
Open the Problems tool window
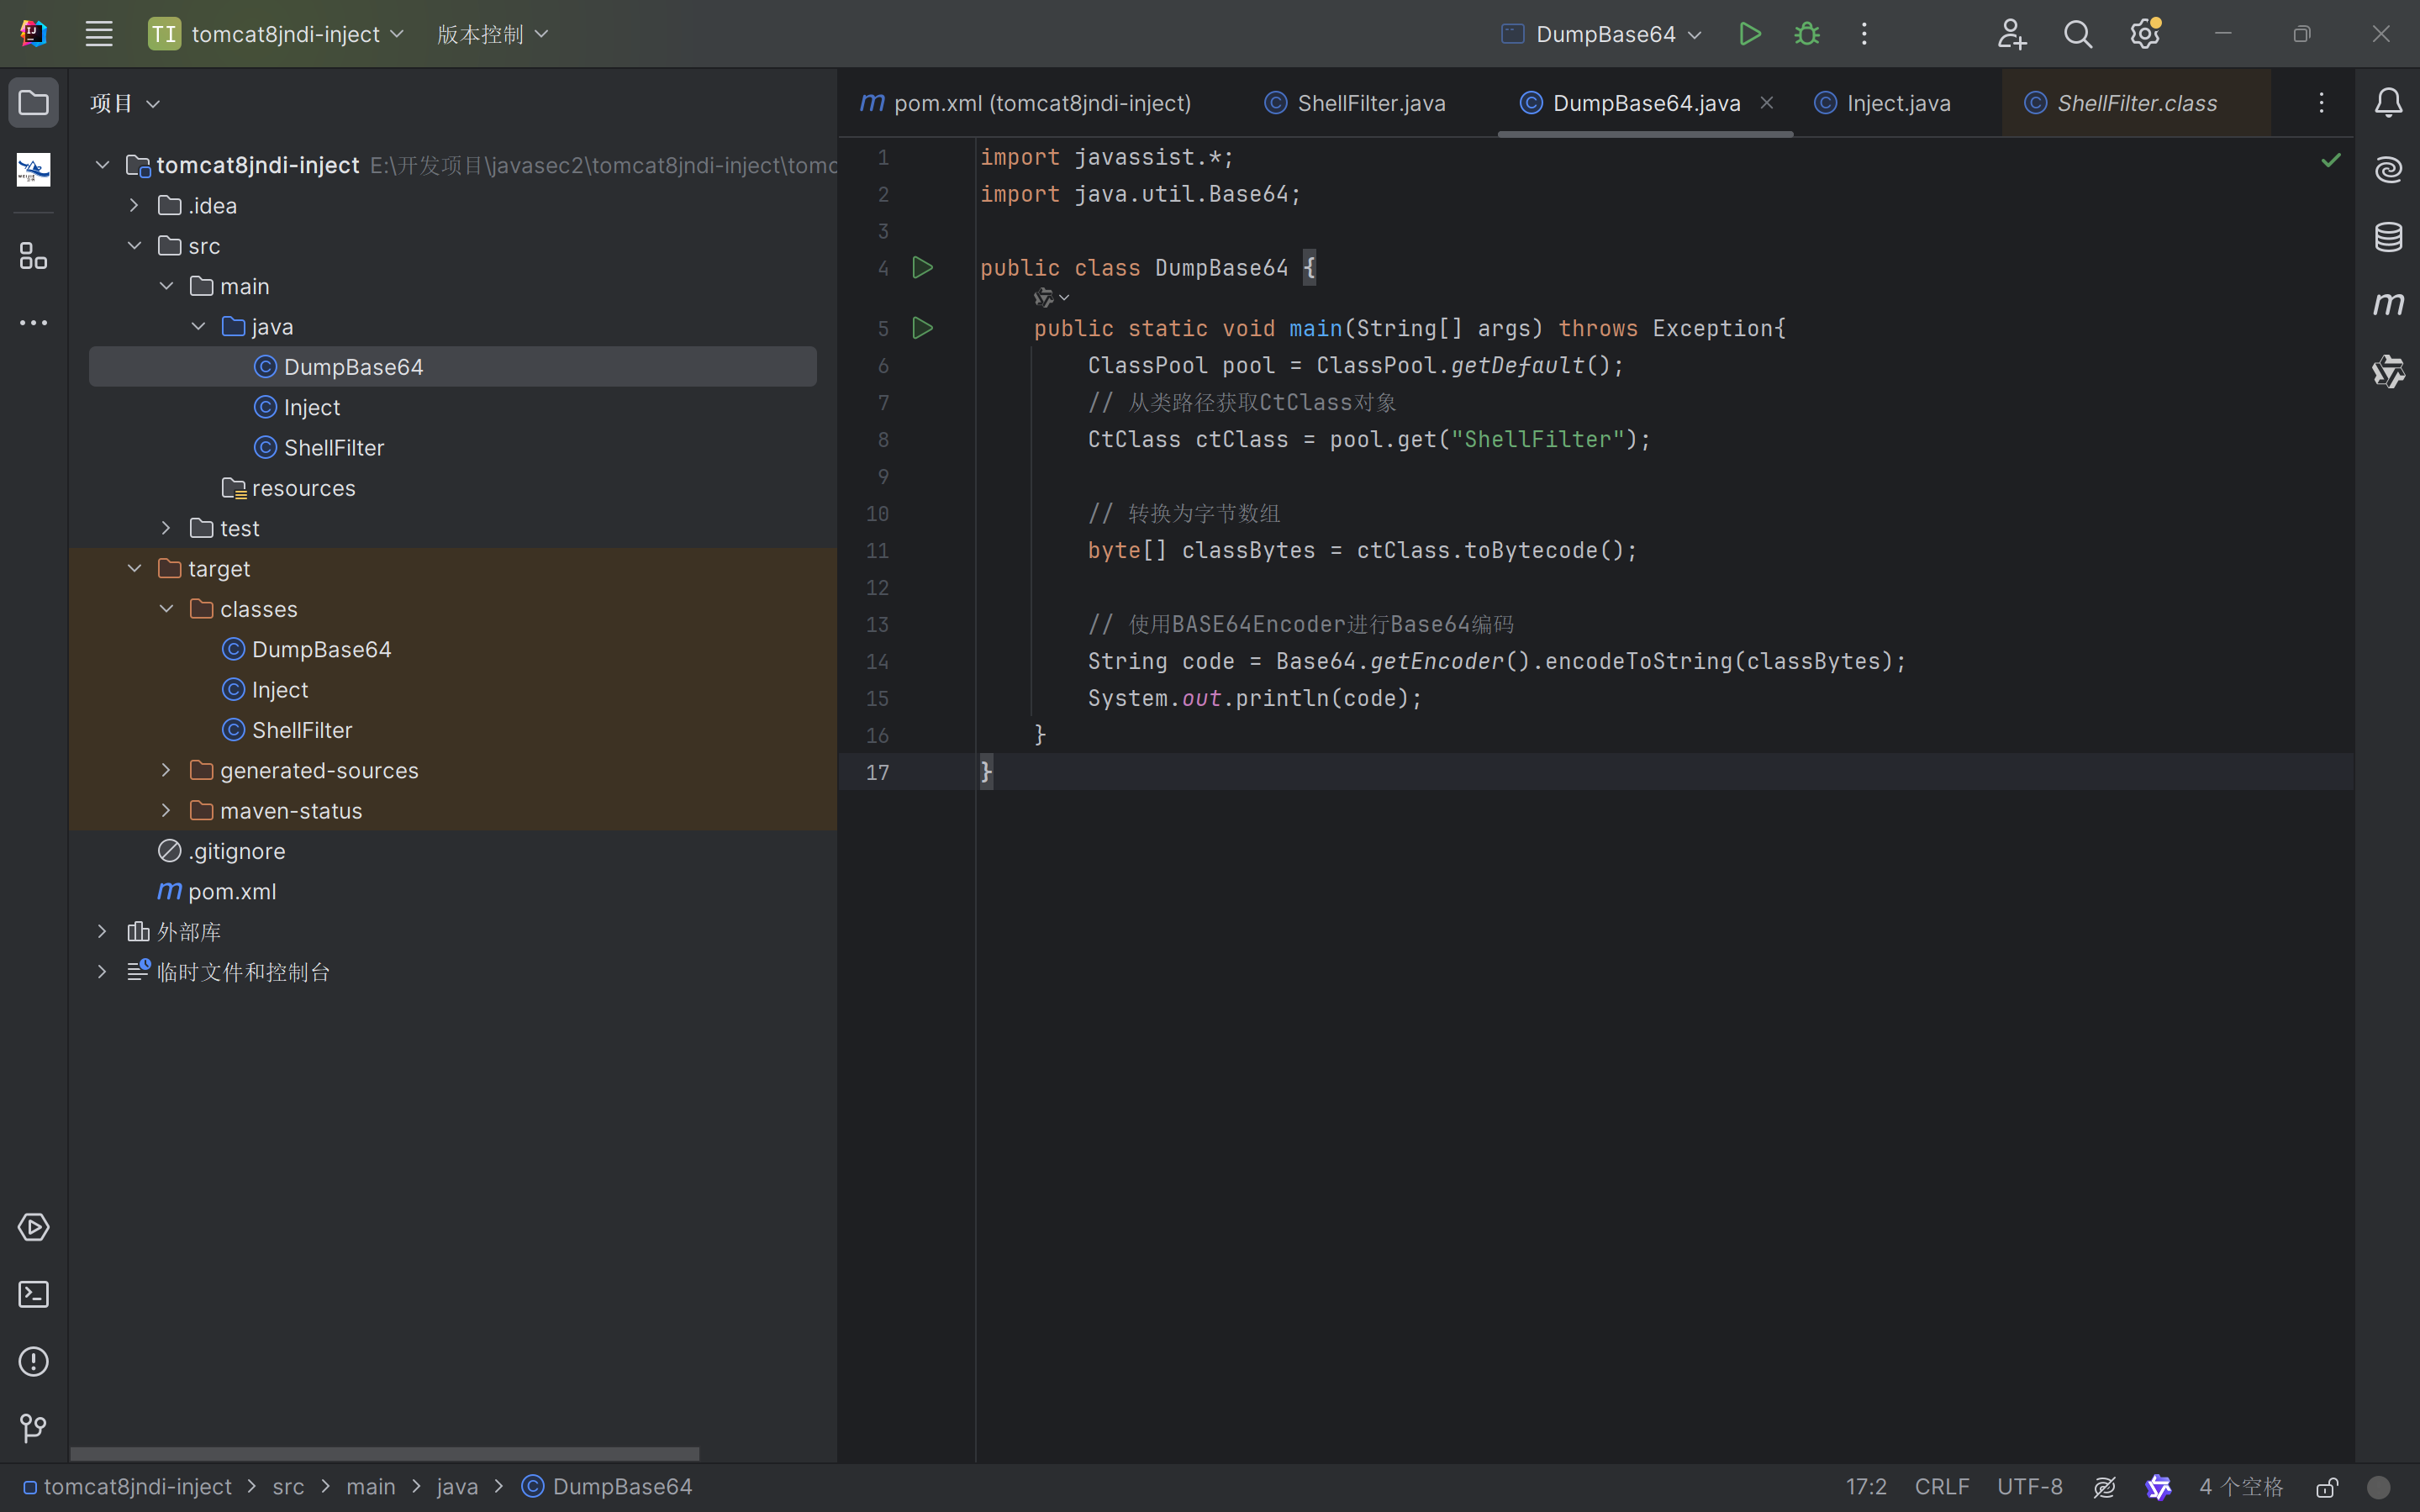[33, 1361]
